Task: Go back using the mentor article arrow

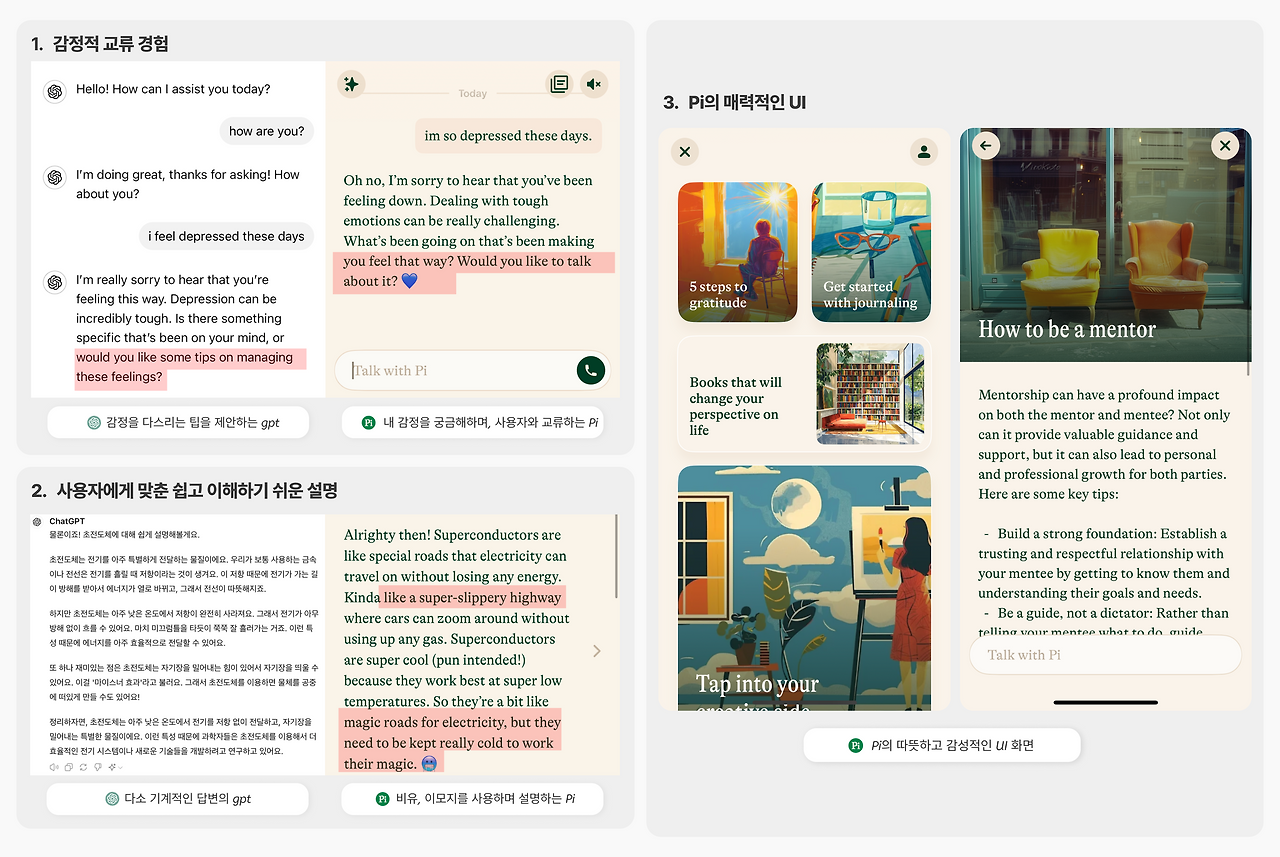Action: 986,146
